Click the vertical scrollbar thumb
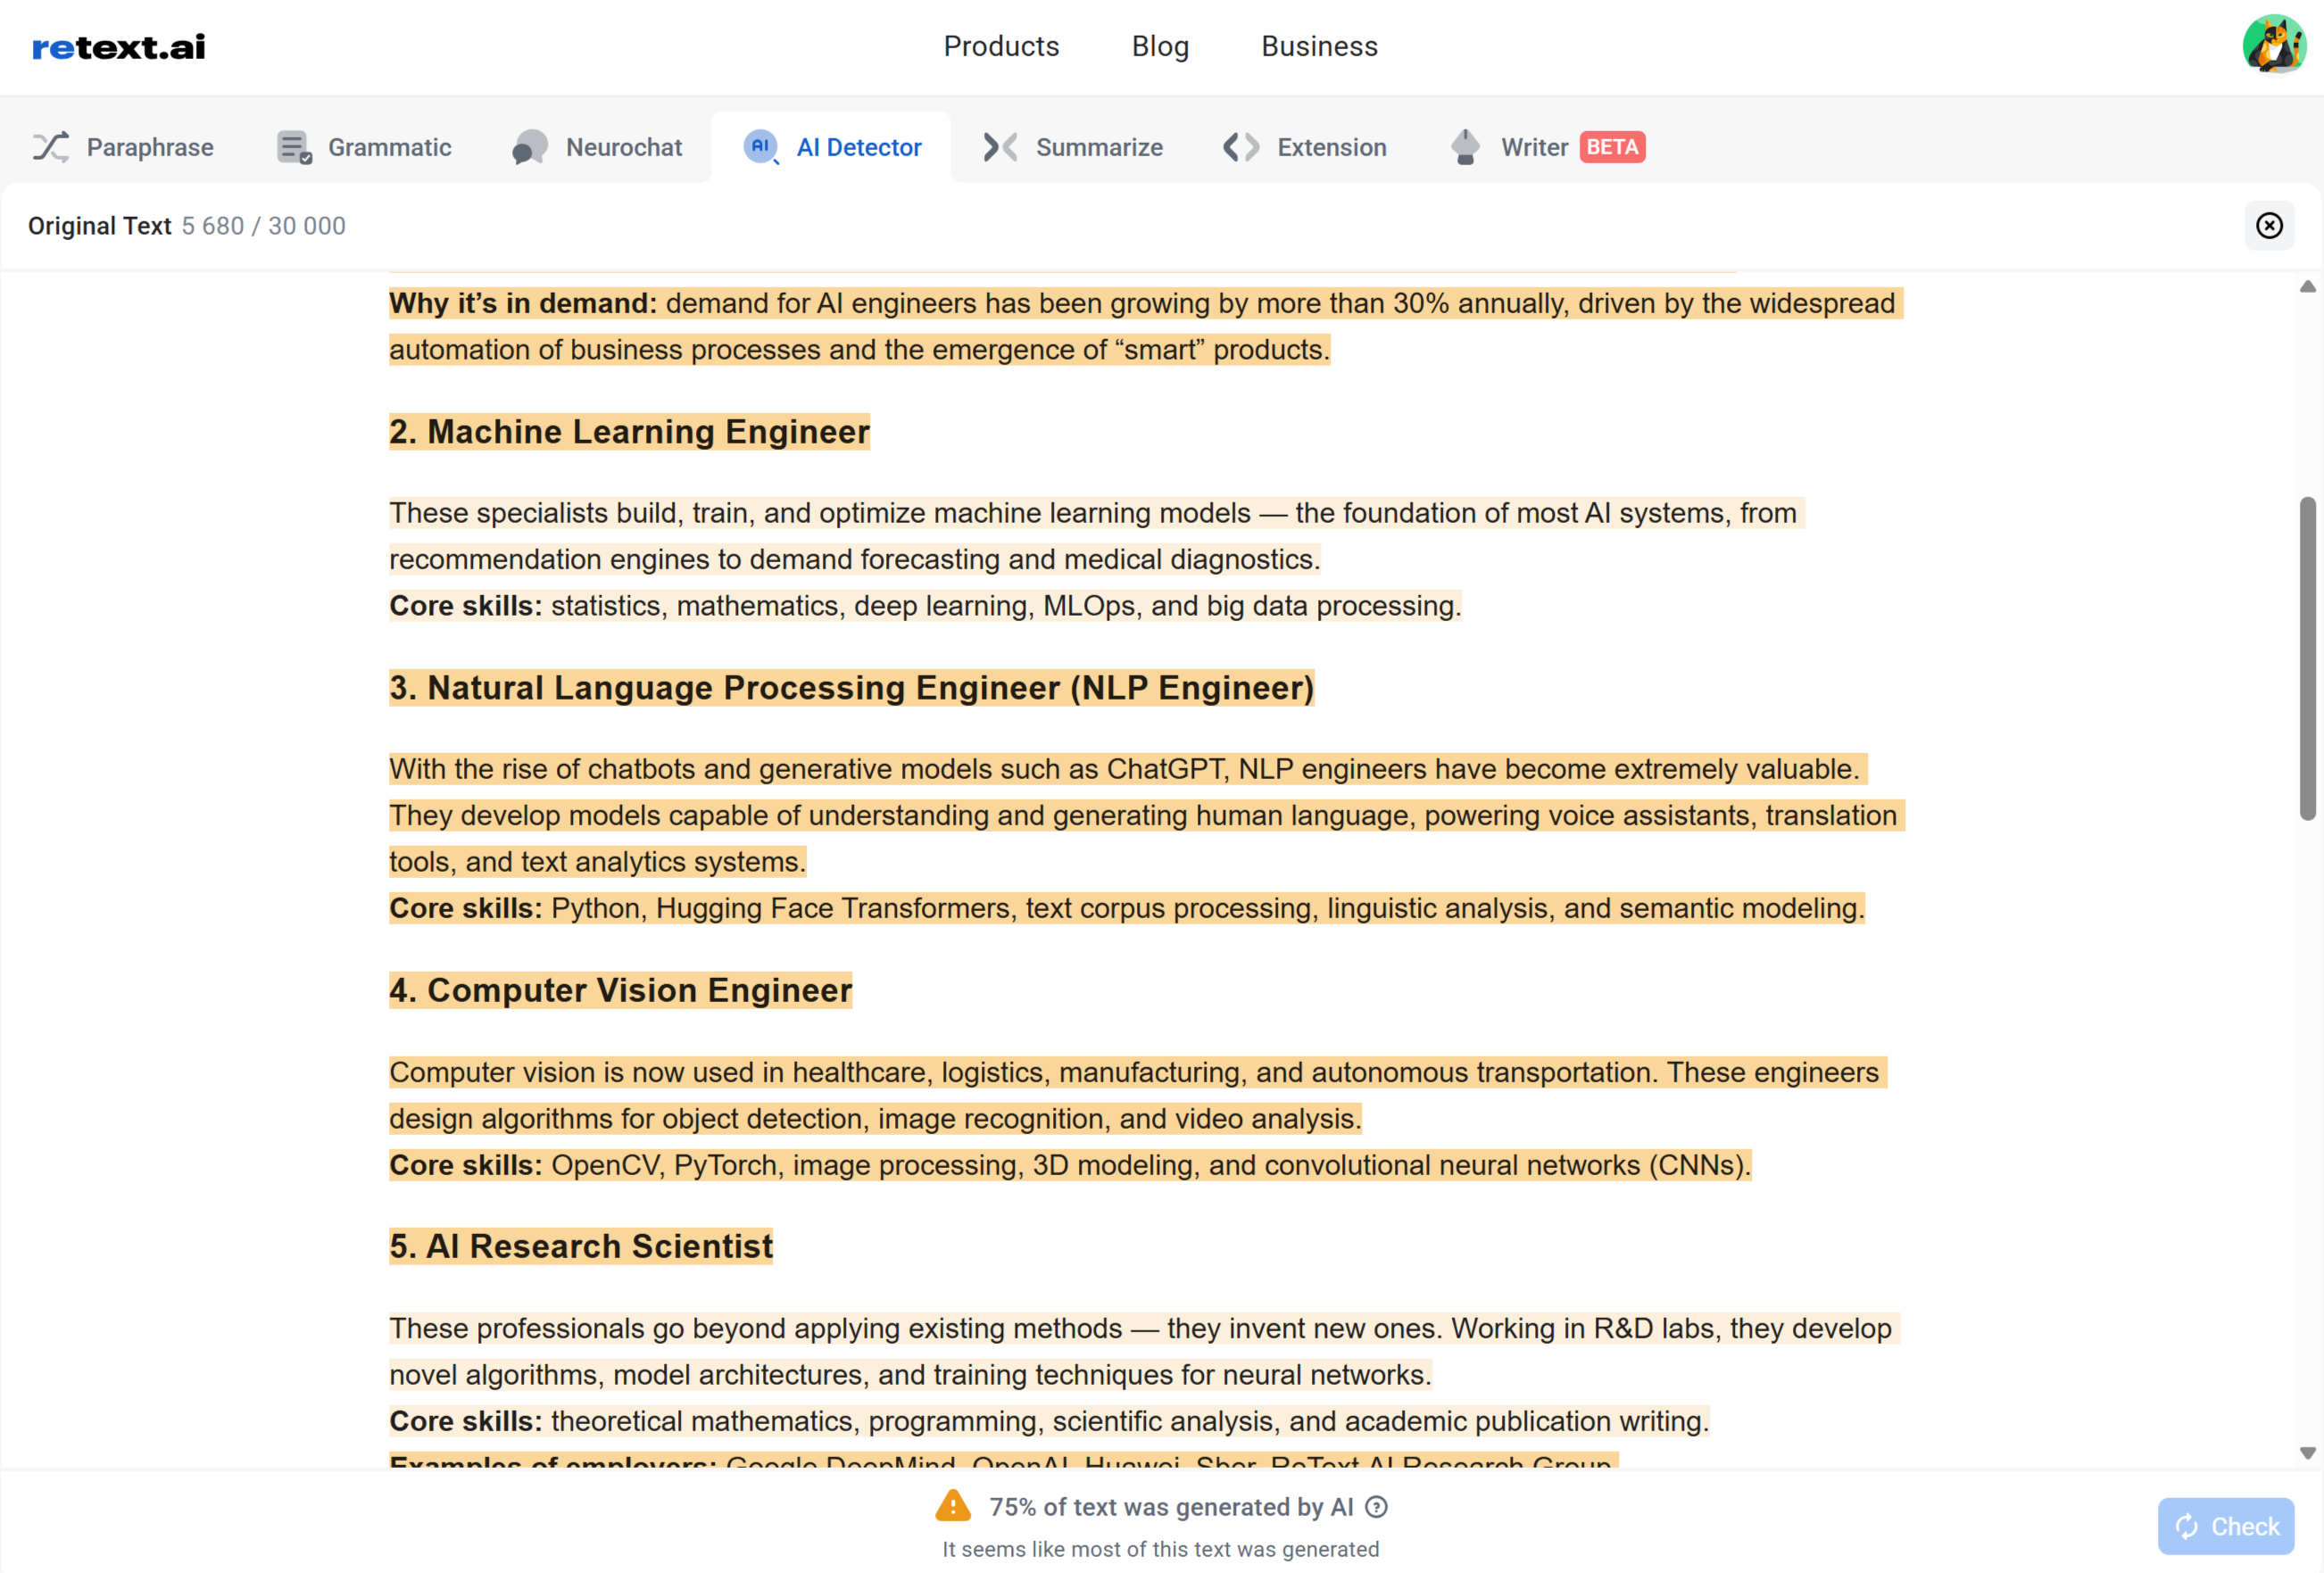Screen dimensions: 2324x1573 coord(2307,658)
